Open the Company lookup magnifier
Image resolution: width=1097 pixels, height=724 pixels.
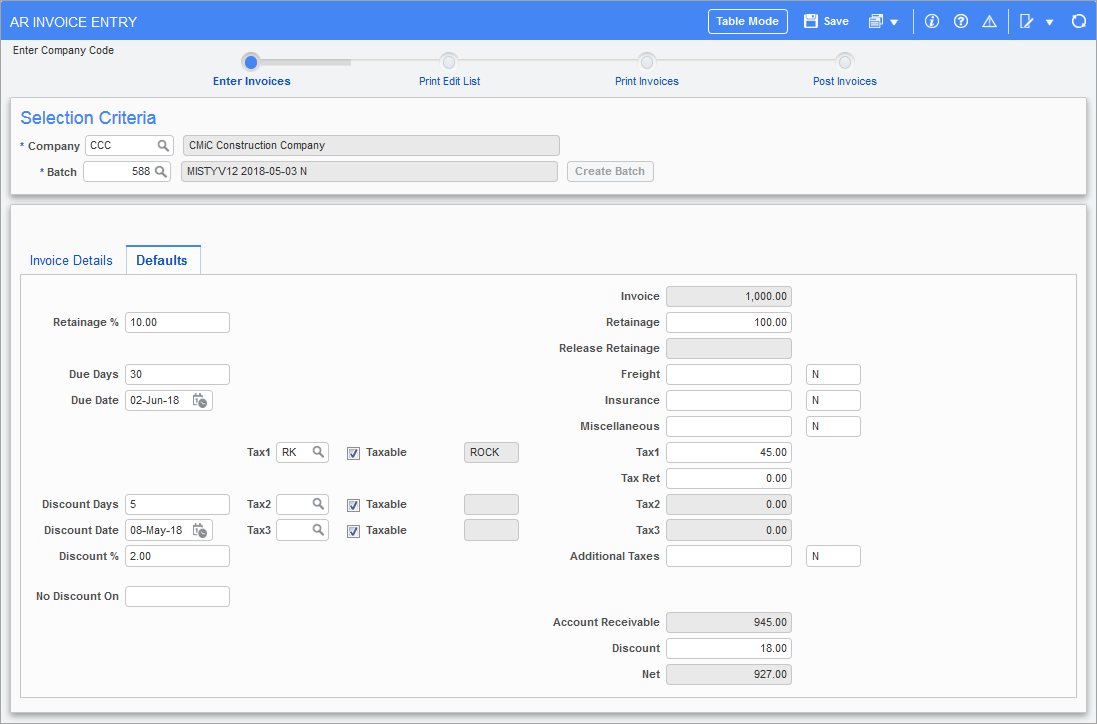click(163, 145)
